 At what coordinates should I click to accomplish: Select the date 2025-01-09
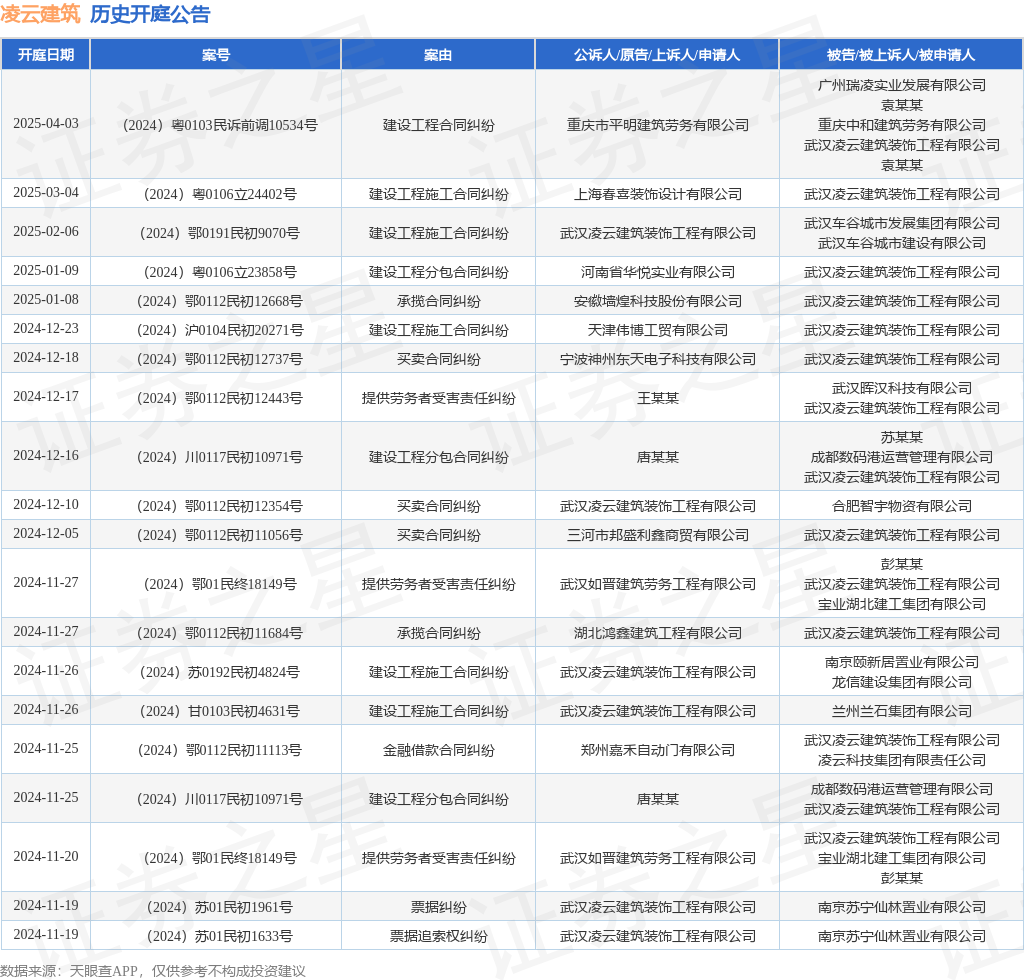point(46,271)
